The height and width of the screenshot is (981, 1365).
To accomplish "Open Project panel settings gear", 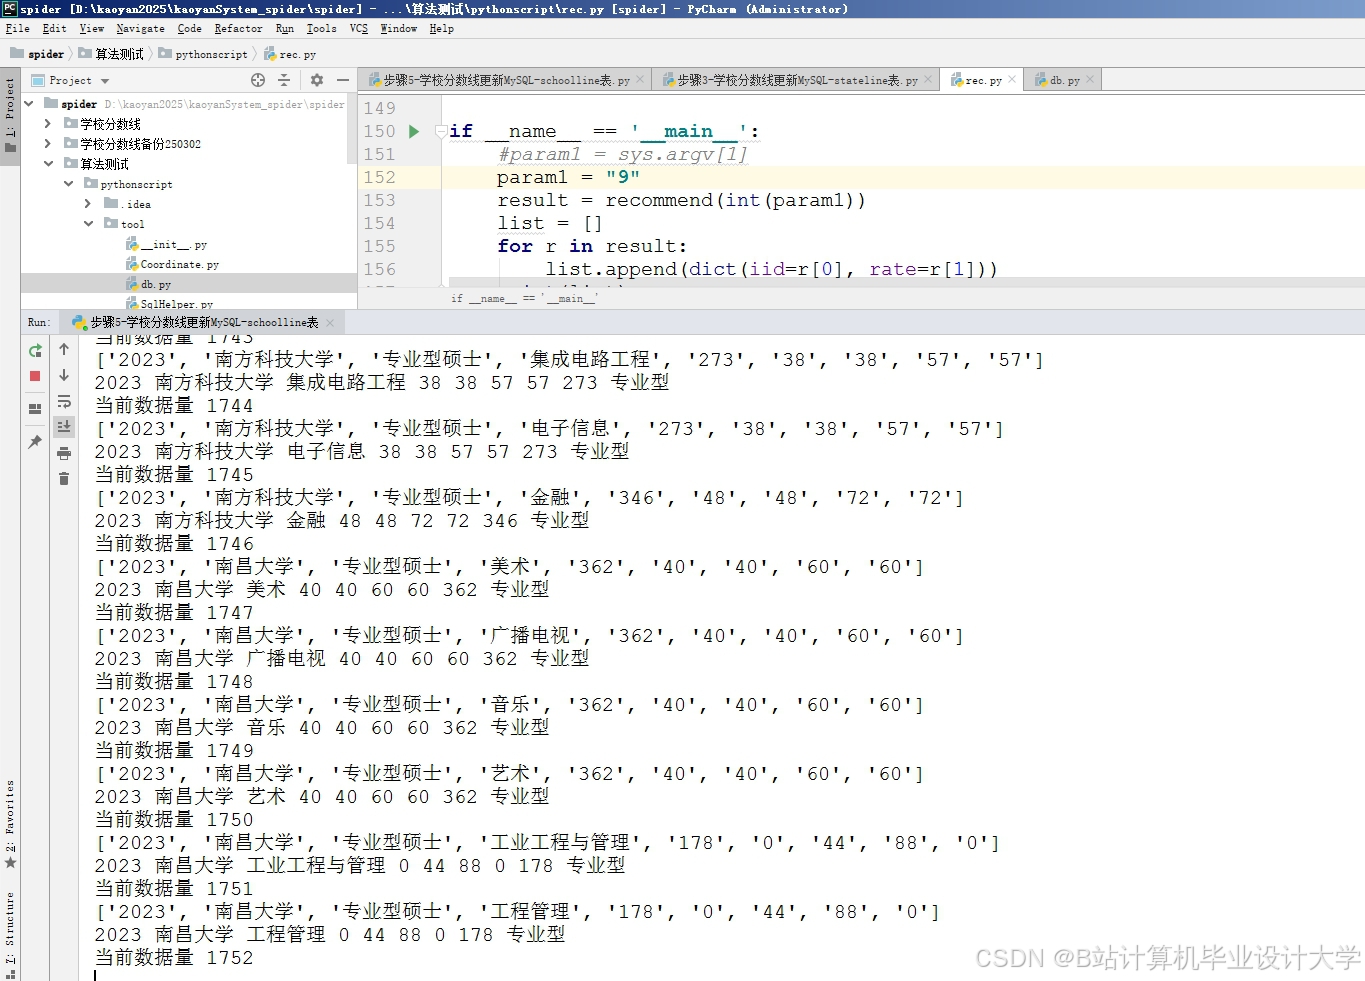I will pyautogui.click(x=317, y=80).
